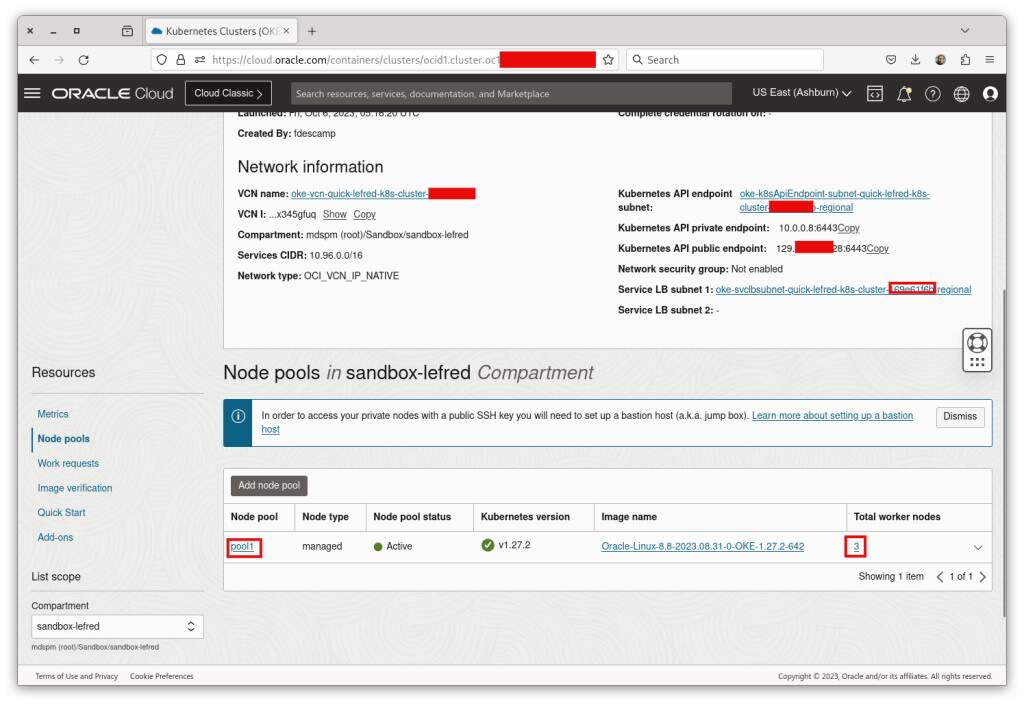The image size is (1024, 705).
Task: Click the browser Search box
Action: click(x=725, y=60)
